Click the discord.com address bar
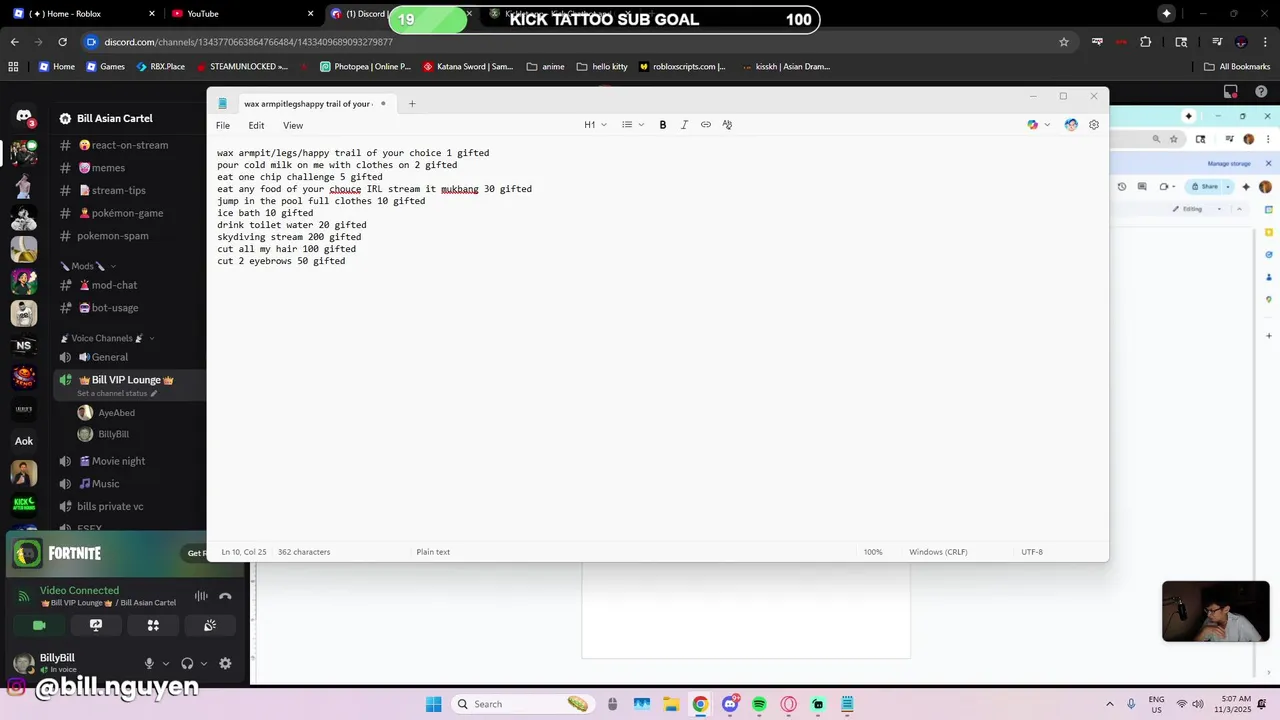Viewport: 1280px width, 720px height. click(570, 42)
